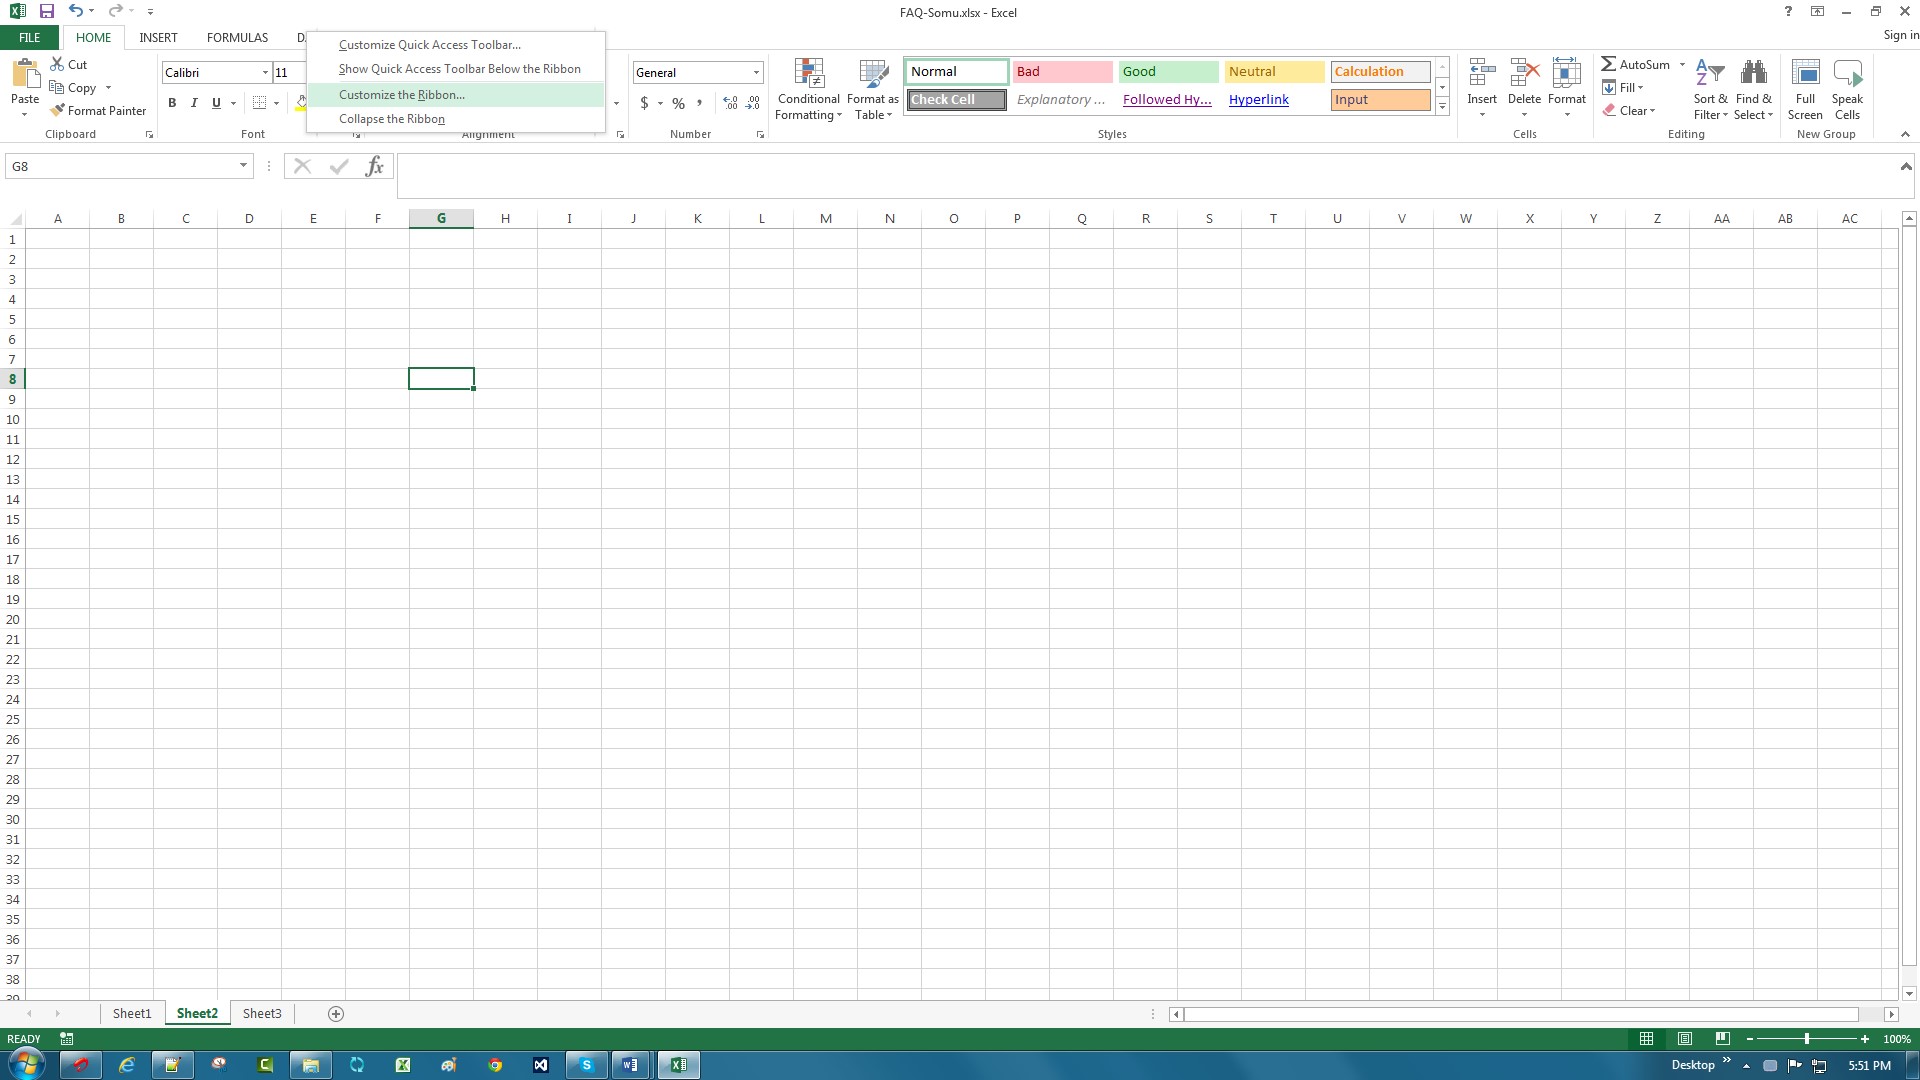
Task: Switch to the FORMULAS ribbon tab
Action: tap(236, 37)
